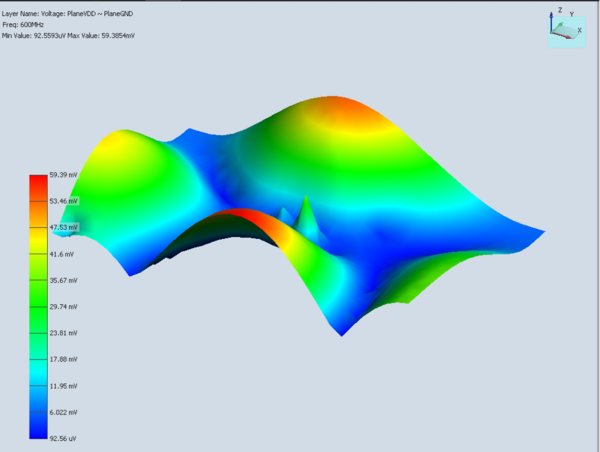Click the 6.022 mV legend label
Viewport: 600px width, 452px height.
pos(64,412)
